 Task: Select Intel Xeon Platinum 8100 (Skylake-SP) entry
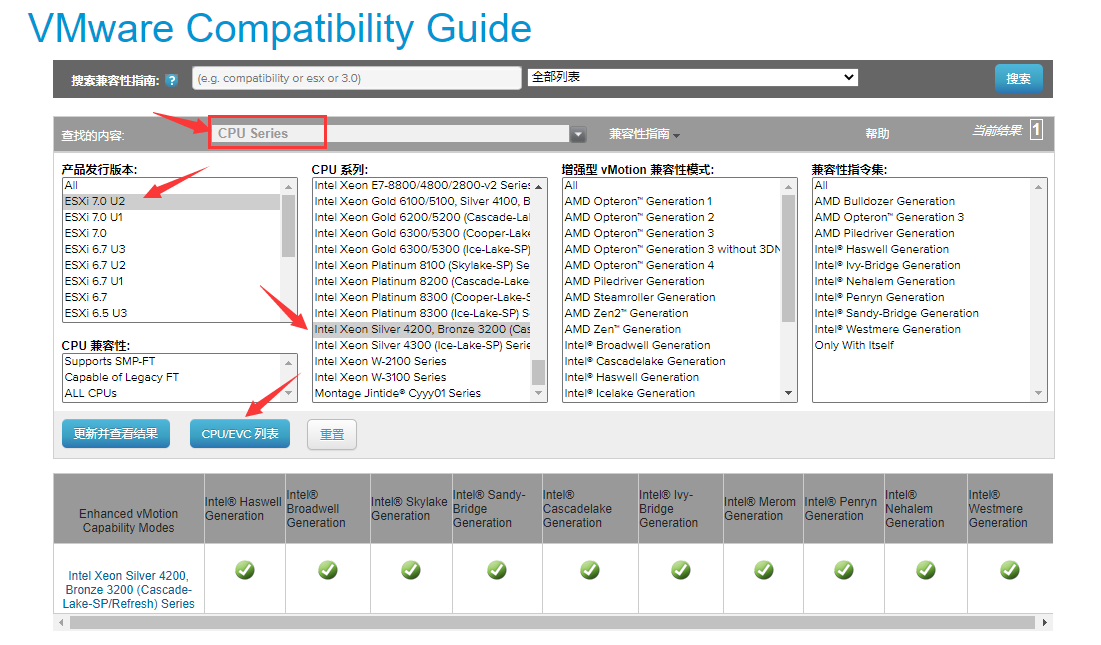pos(422,265)
